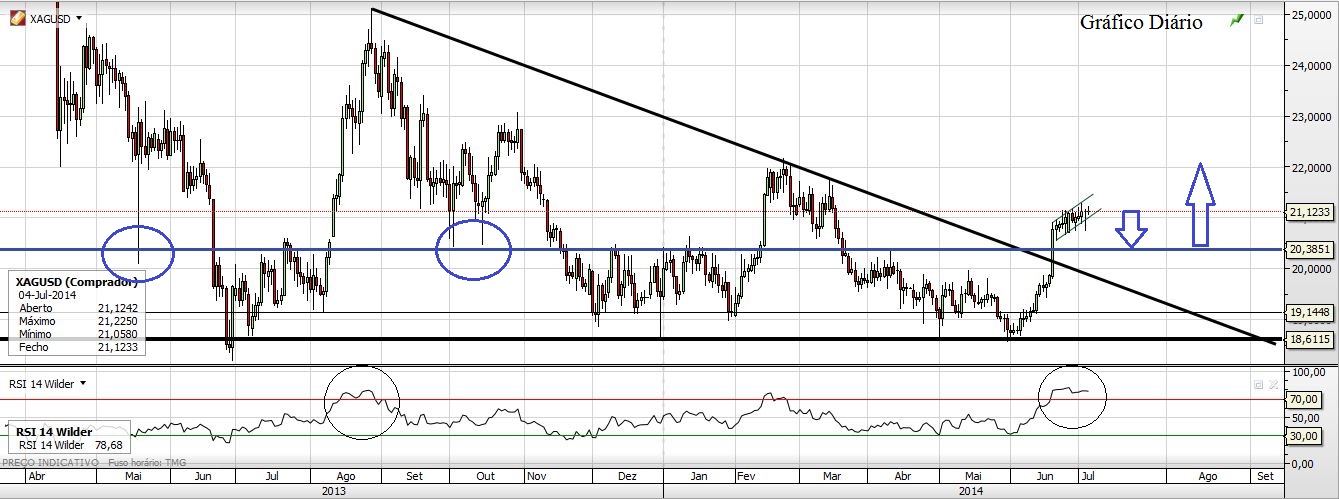Open the RSI 14 Wilder dropdown menu
Screen dimensions: 1339x499
tap(83, 383)
